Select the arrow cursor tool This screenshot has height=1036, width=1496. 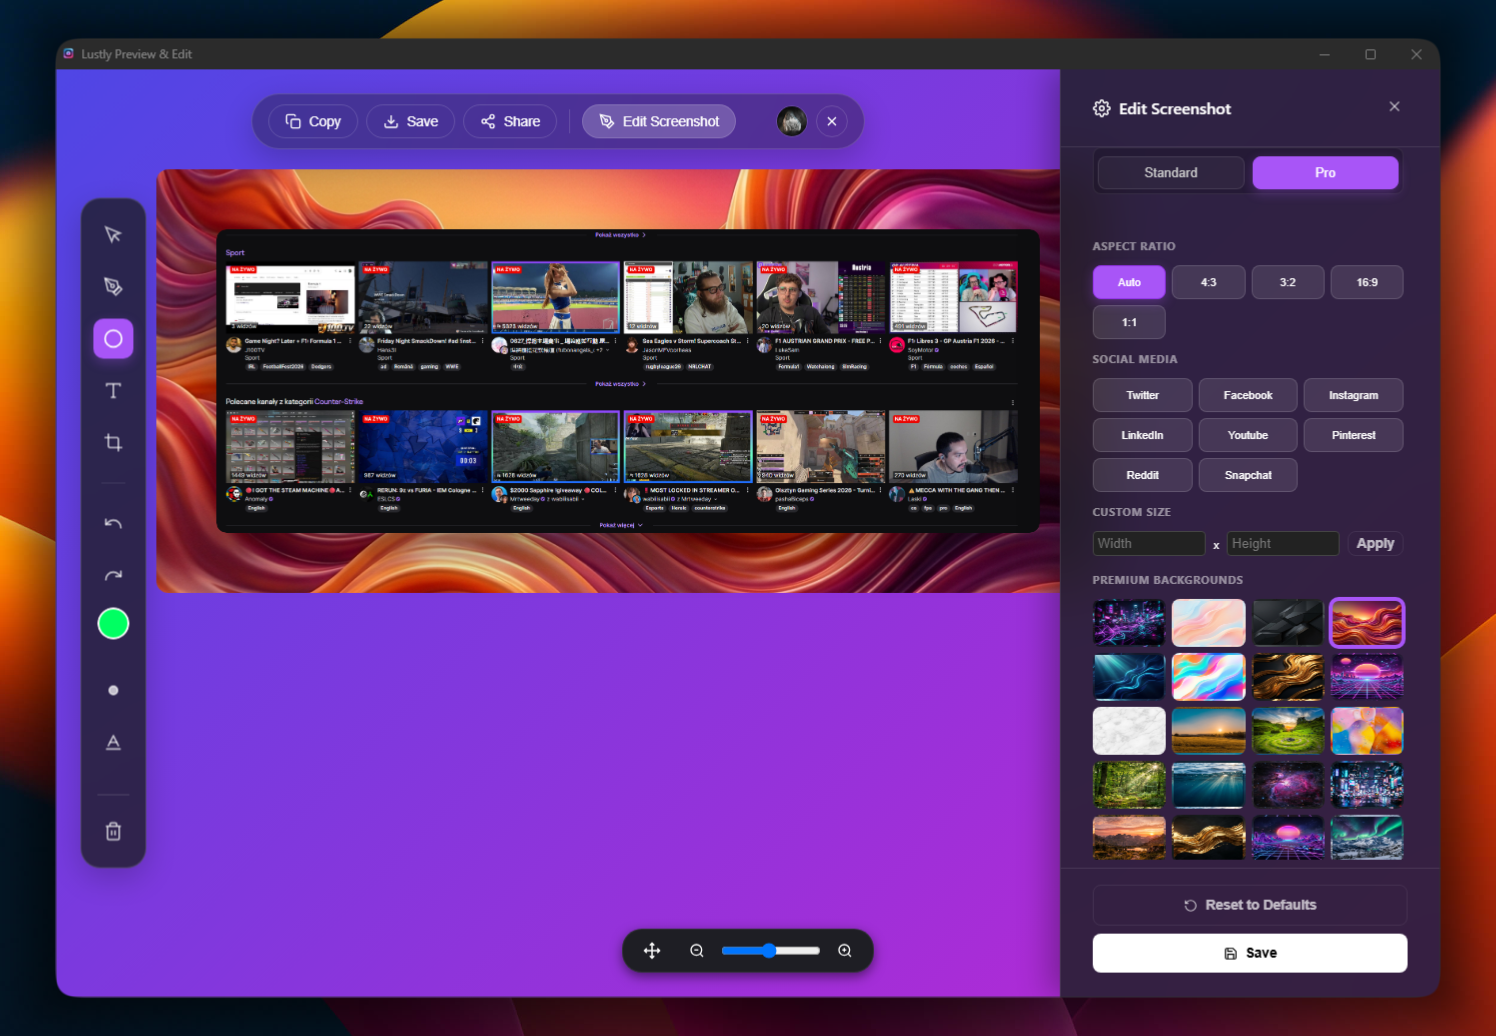[113, 235]
